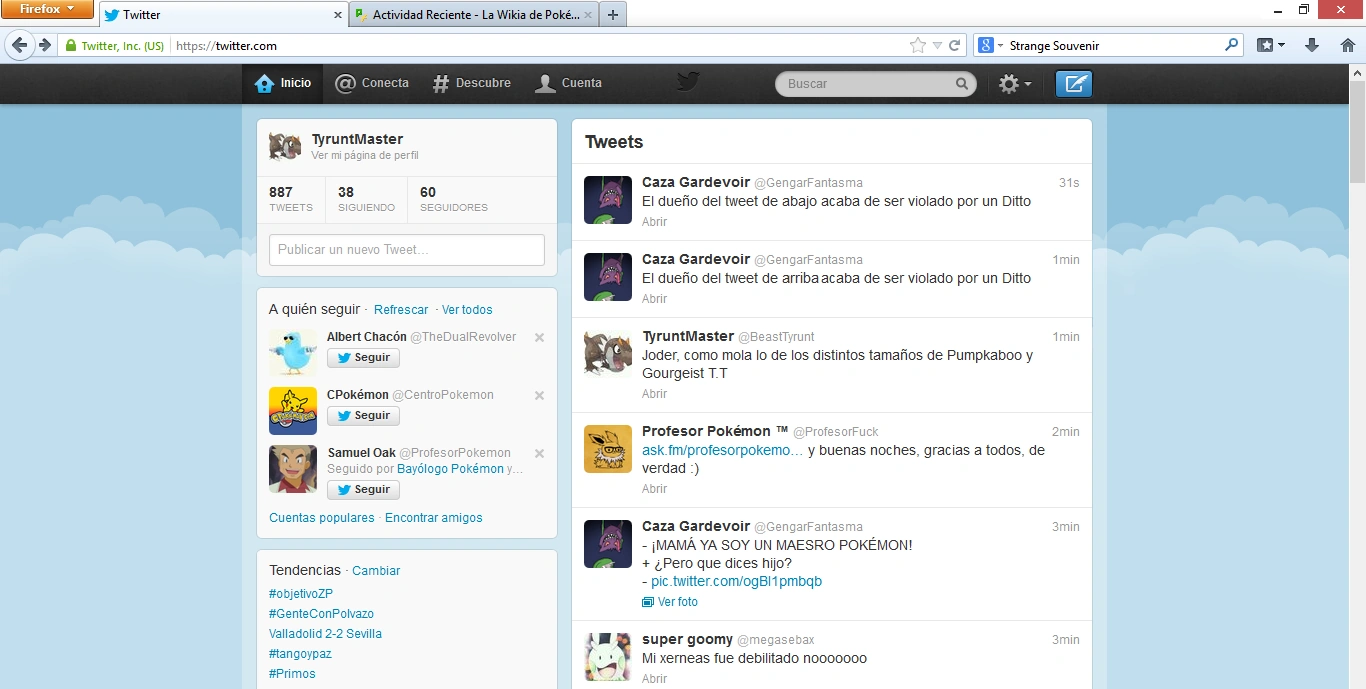Go back one page in browser
Image resolution: width=1366 pixels, height=689 pixels.
click(19, 45)
